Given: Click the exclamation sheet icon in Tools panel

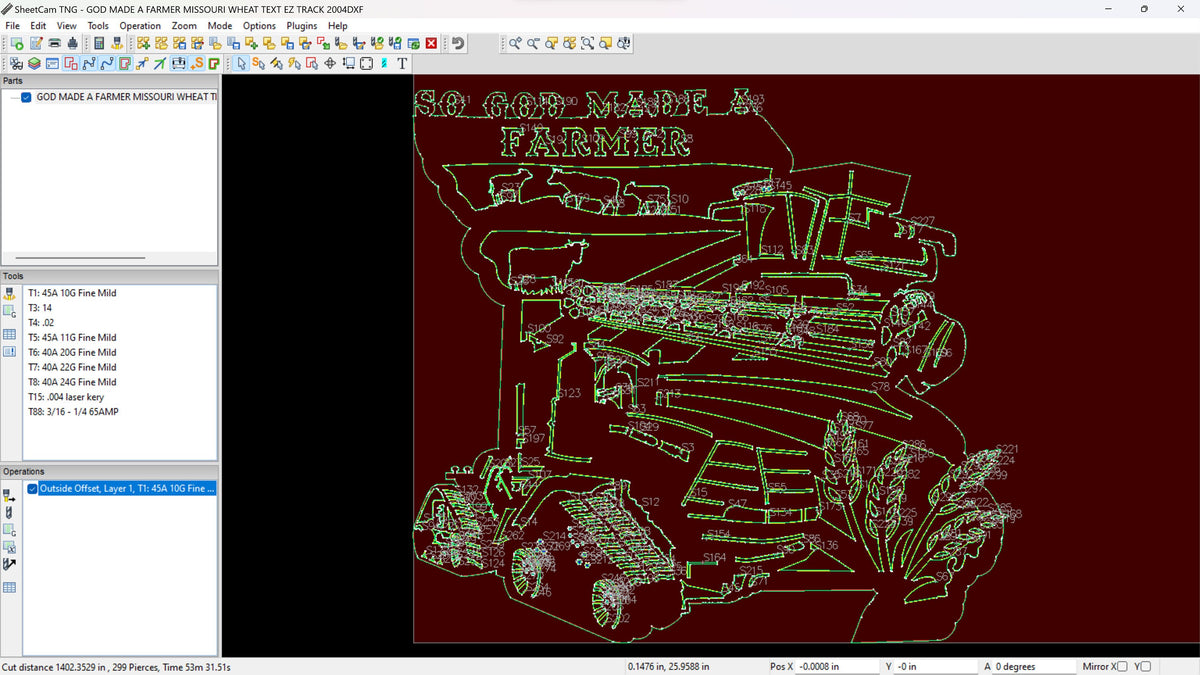Looking at the screenshot, I should (x=10, y=351).
